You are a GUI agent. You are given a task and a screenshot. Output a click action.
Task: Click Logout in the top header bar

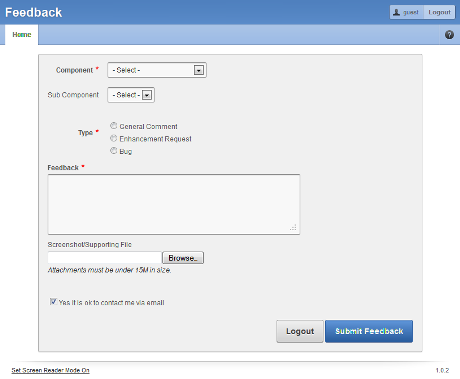pyautogui.click(x=439, y=12)
